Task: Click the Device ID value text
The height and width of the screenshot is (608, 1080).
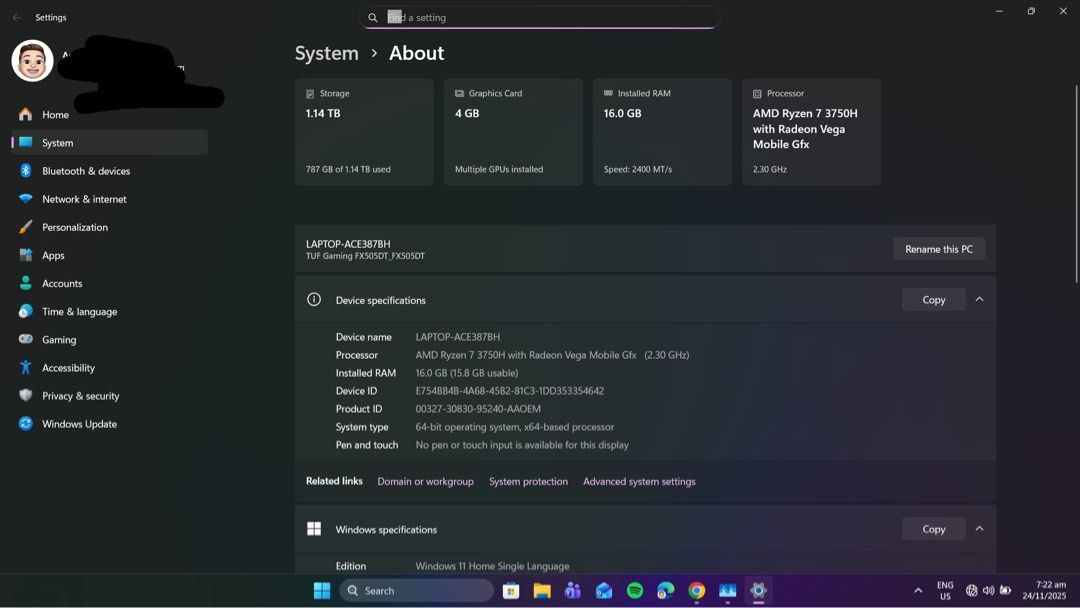Action: (510, 390)
